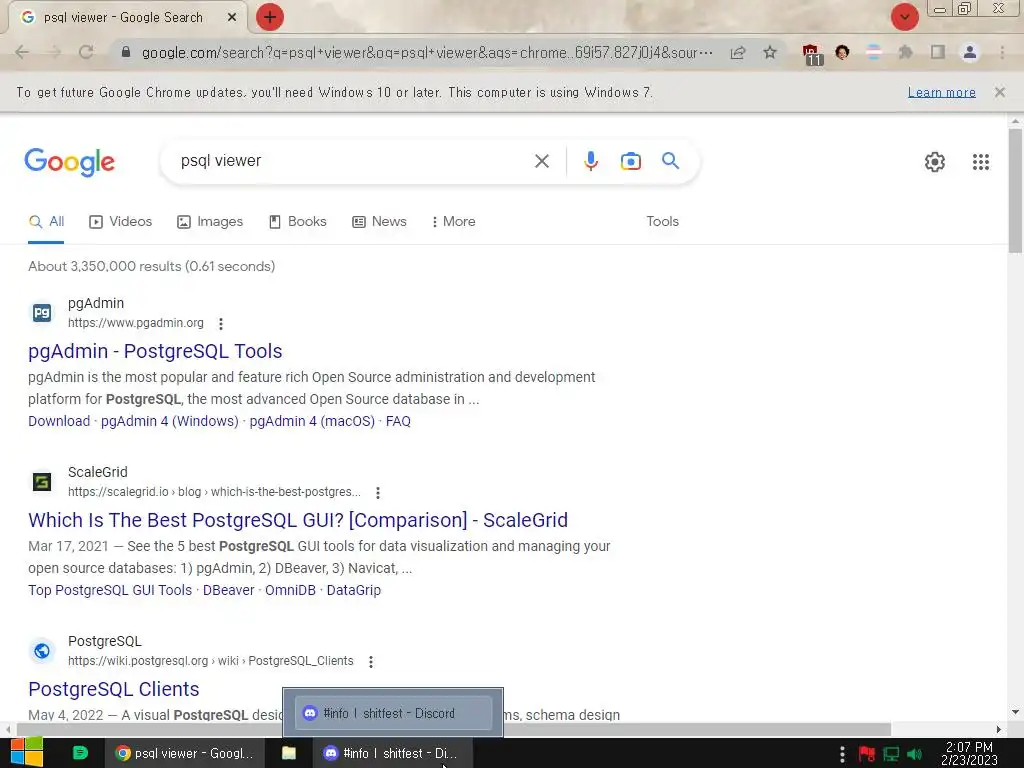Open pgAdmin Download sitelink

click(59, 421)
